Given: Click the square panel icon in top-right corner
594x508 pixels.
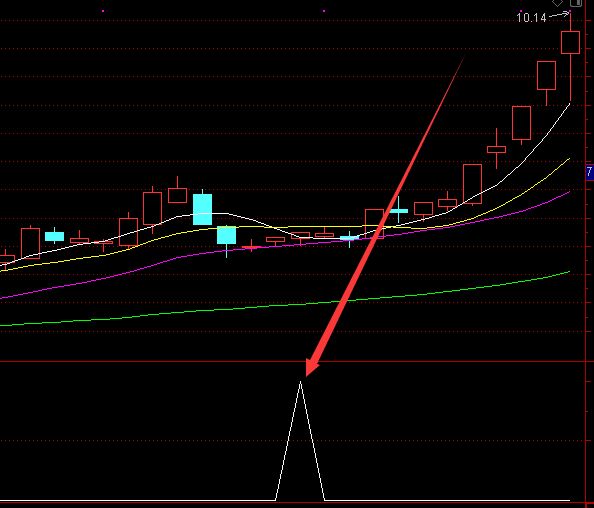Looking at the screenshot, I should [576, 3].
